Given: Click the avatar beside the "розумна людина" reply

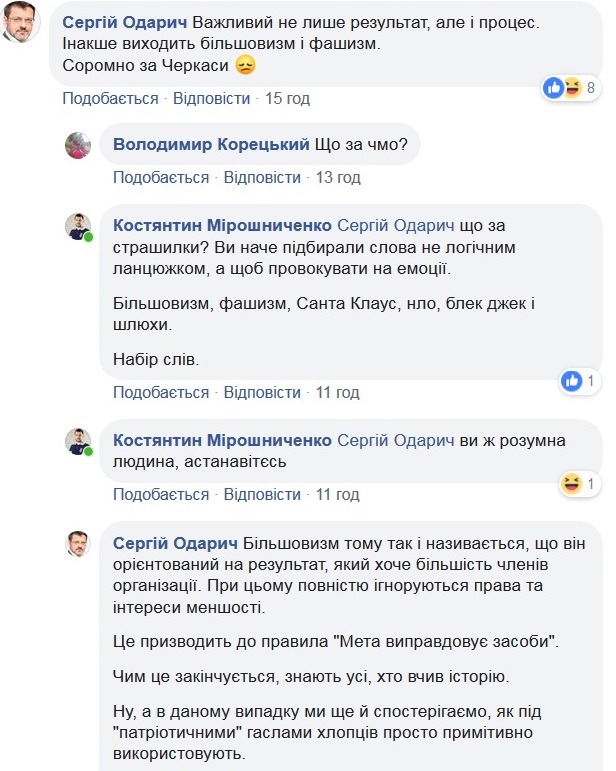Looking at the screenshot, I should coord(79,441).
